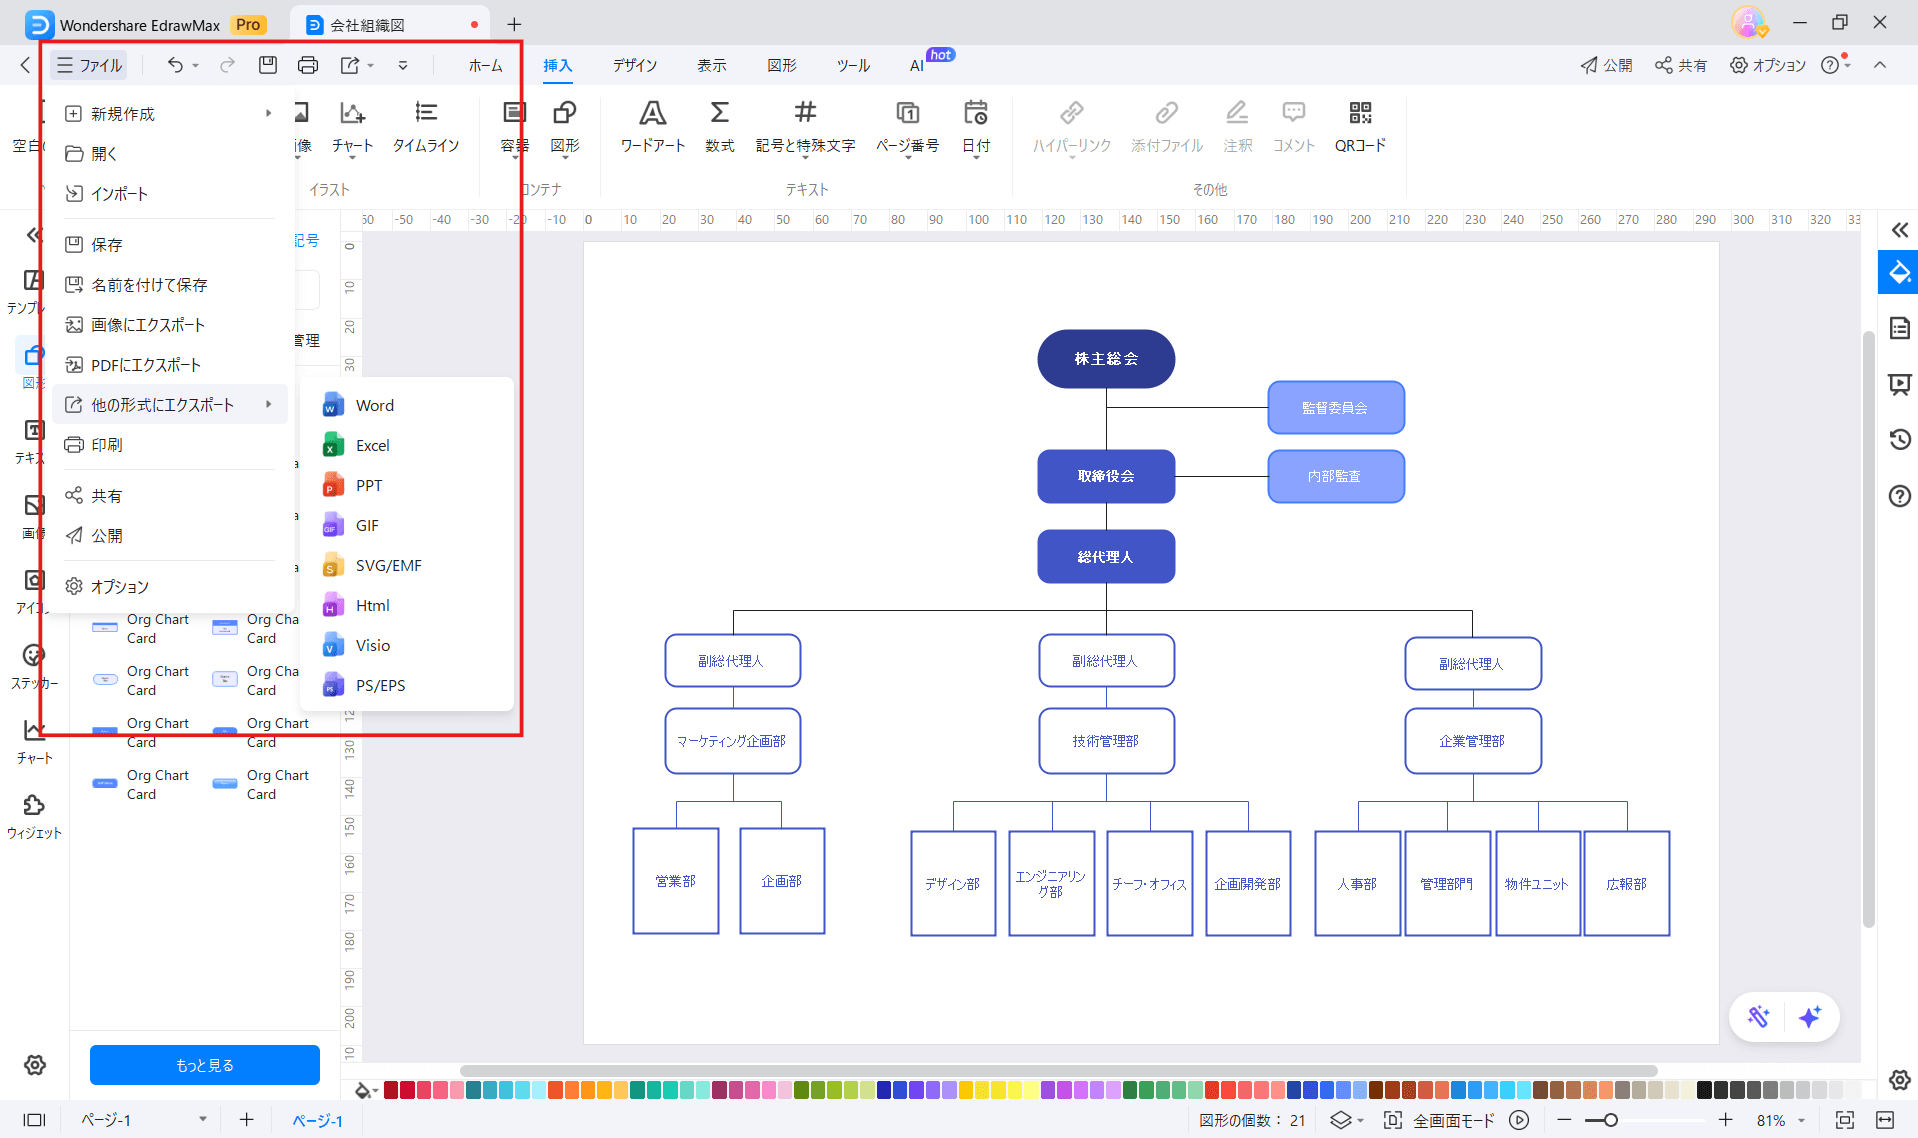
Task: Open チャート panel in left sidebar
Action: tap(34, 741)
